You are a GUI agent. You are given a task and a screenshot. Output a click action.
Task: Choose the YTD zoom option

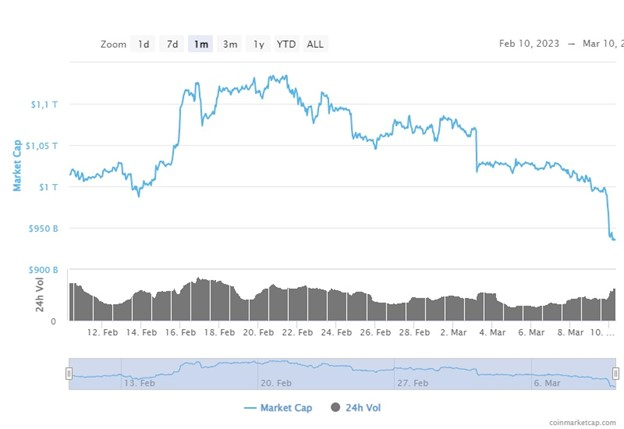click(287, 44)
